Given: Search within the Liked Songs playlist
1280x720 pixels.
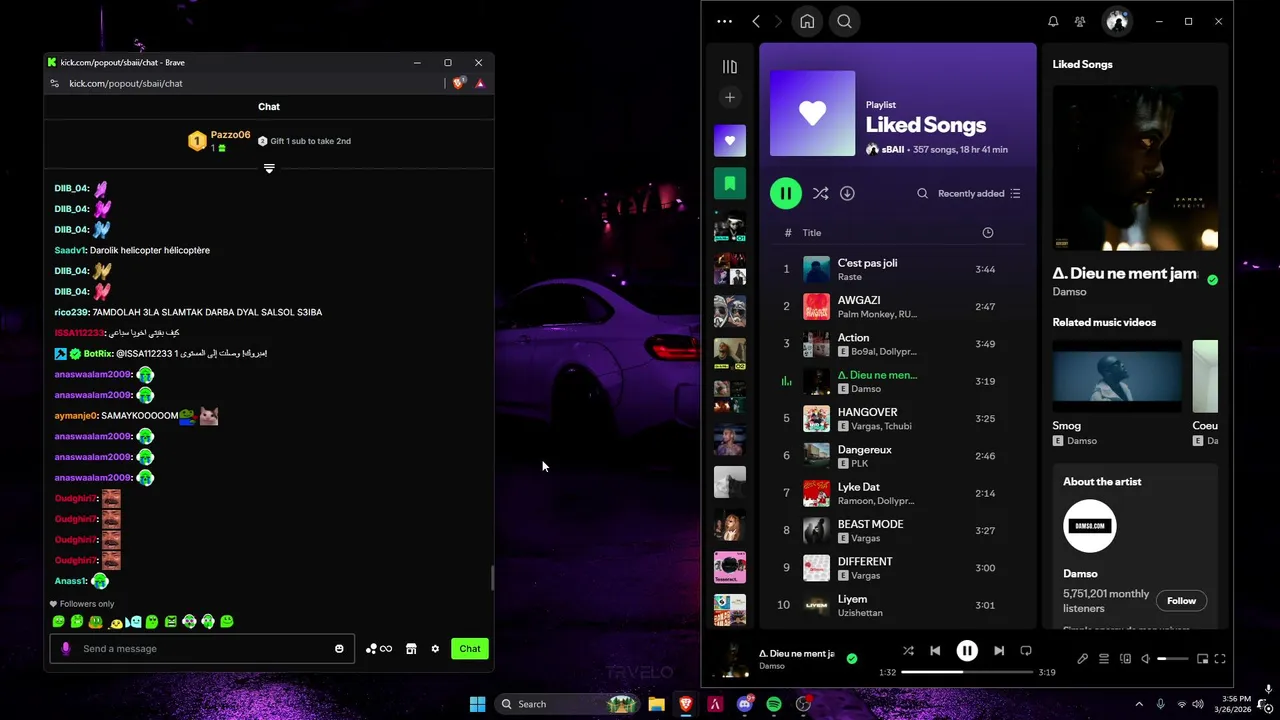Looking at the screenshot, I should click(x=922, y=193).
